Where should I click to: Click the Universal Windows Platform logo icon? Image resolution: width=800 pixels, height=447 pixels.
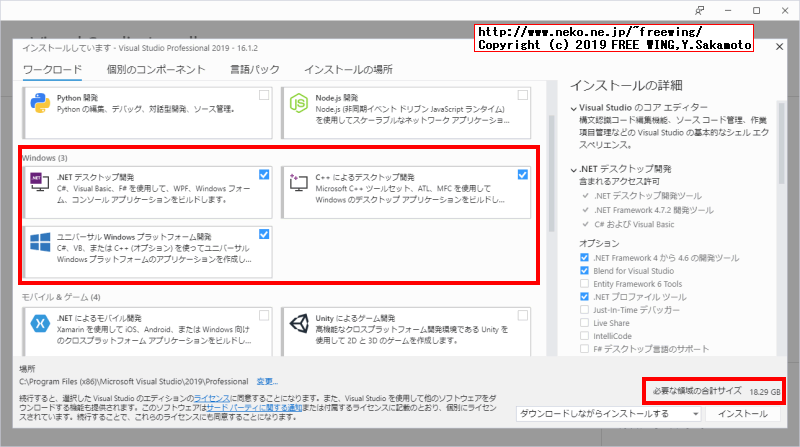[x=40, y=242]
